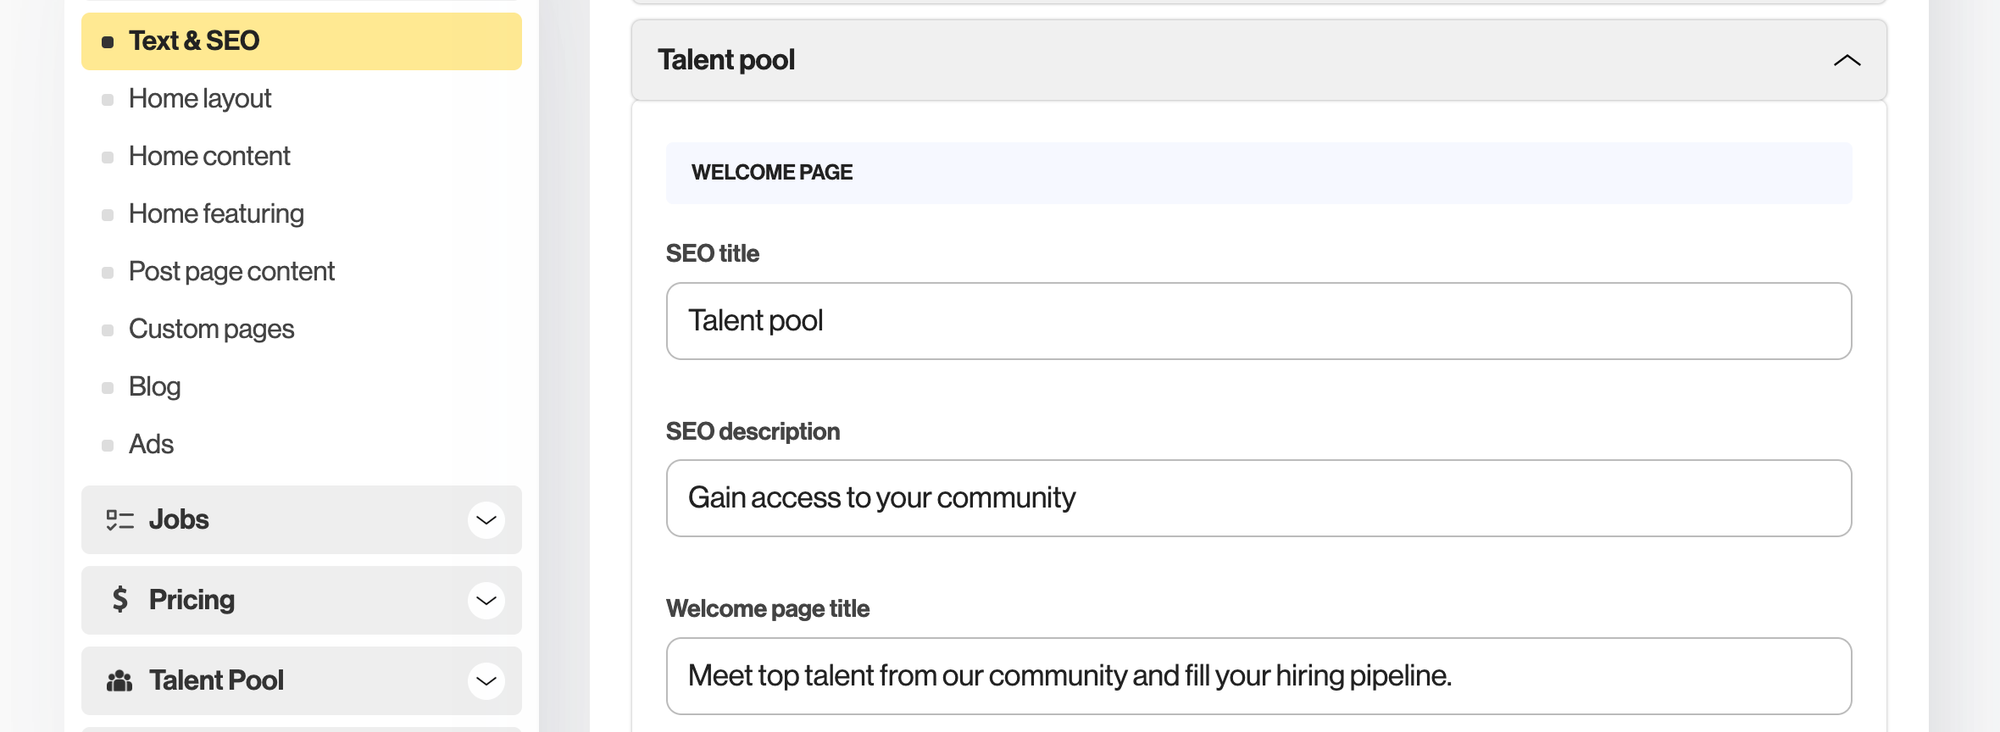Expand the Talent Pool sidebar section
The width and height of the screenshot is (2000, 732).
coord(486,681)
